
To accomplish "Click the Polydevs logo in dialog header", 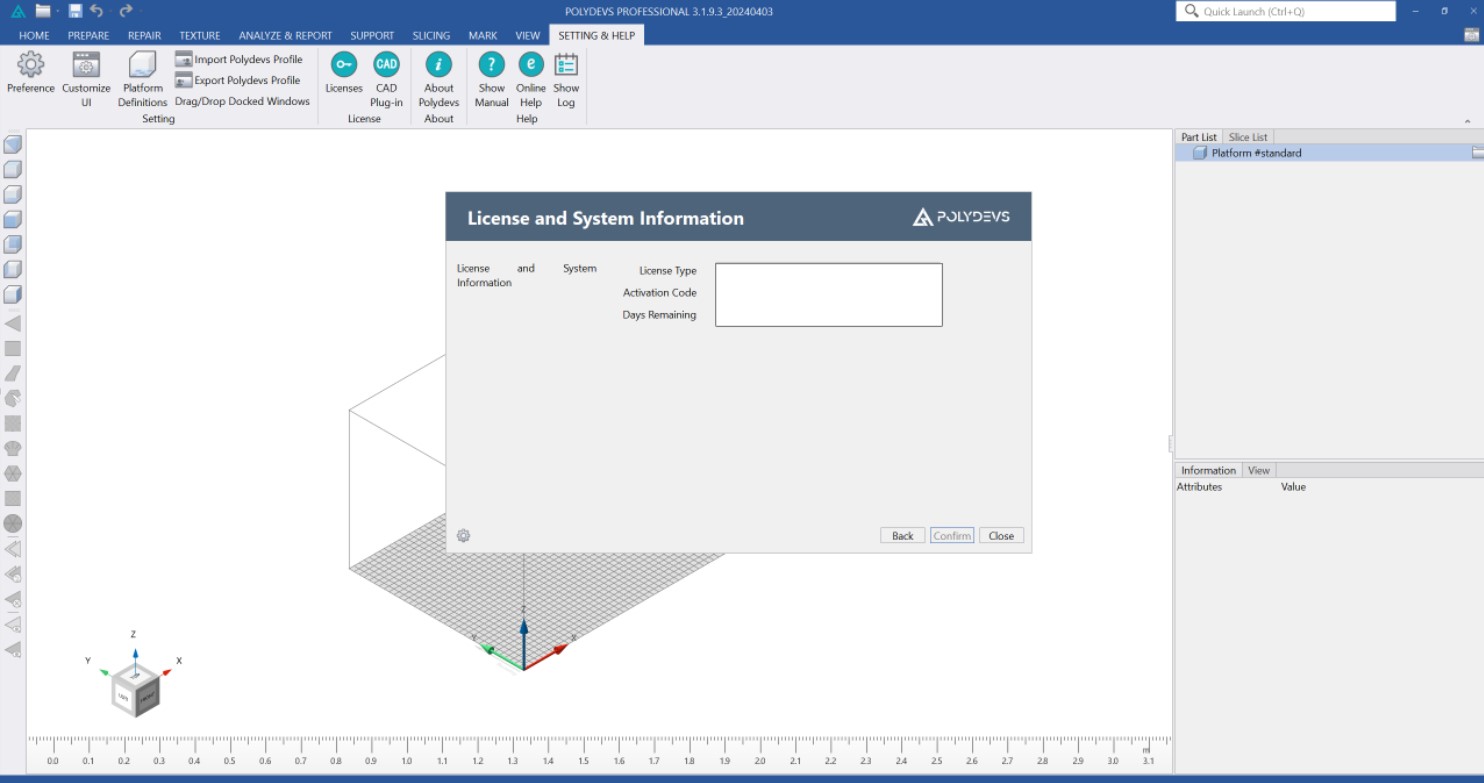I will pos(961,217).
